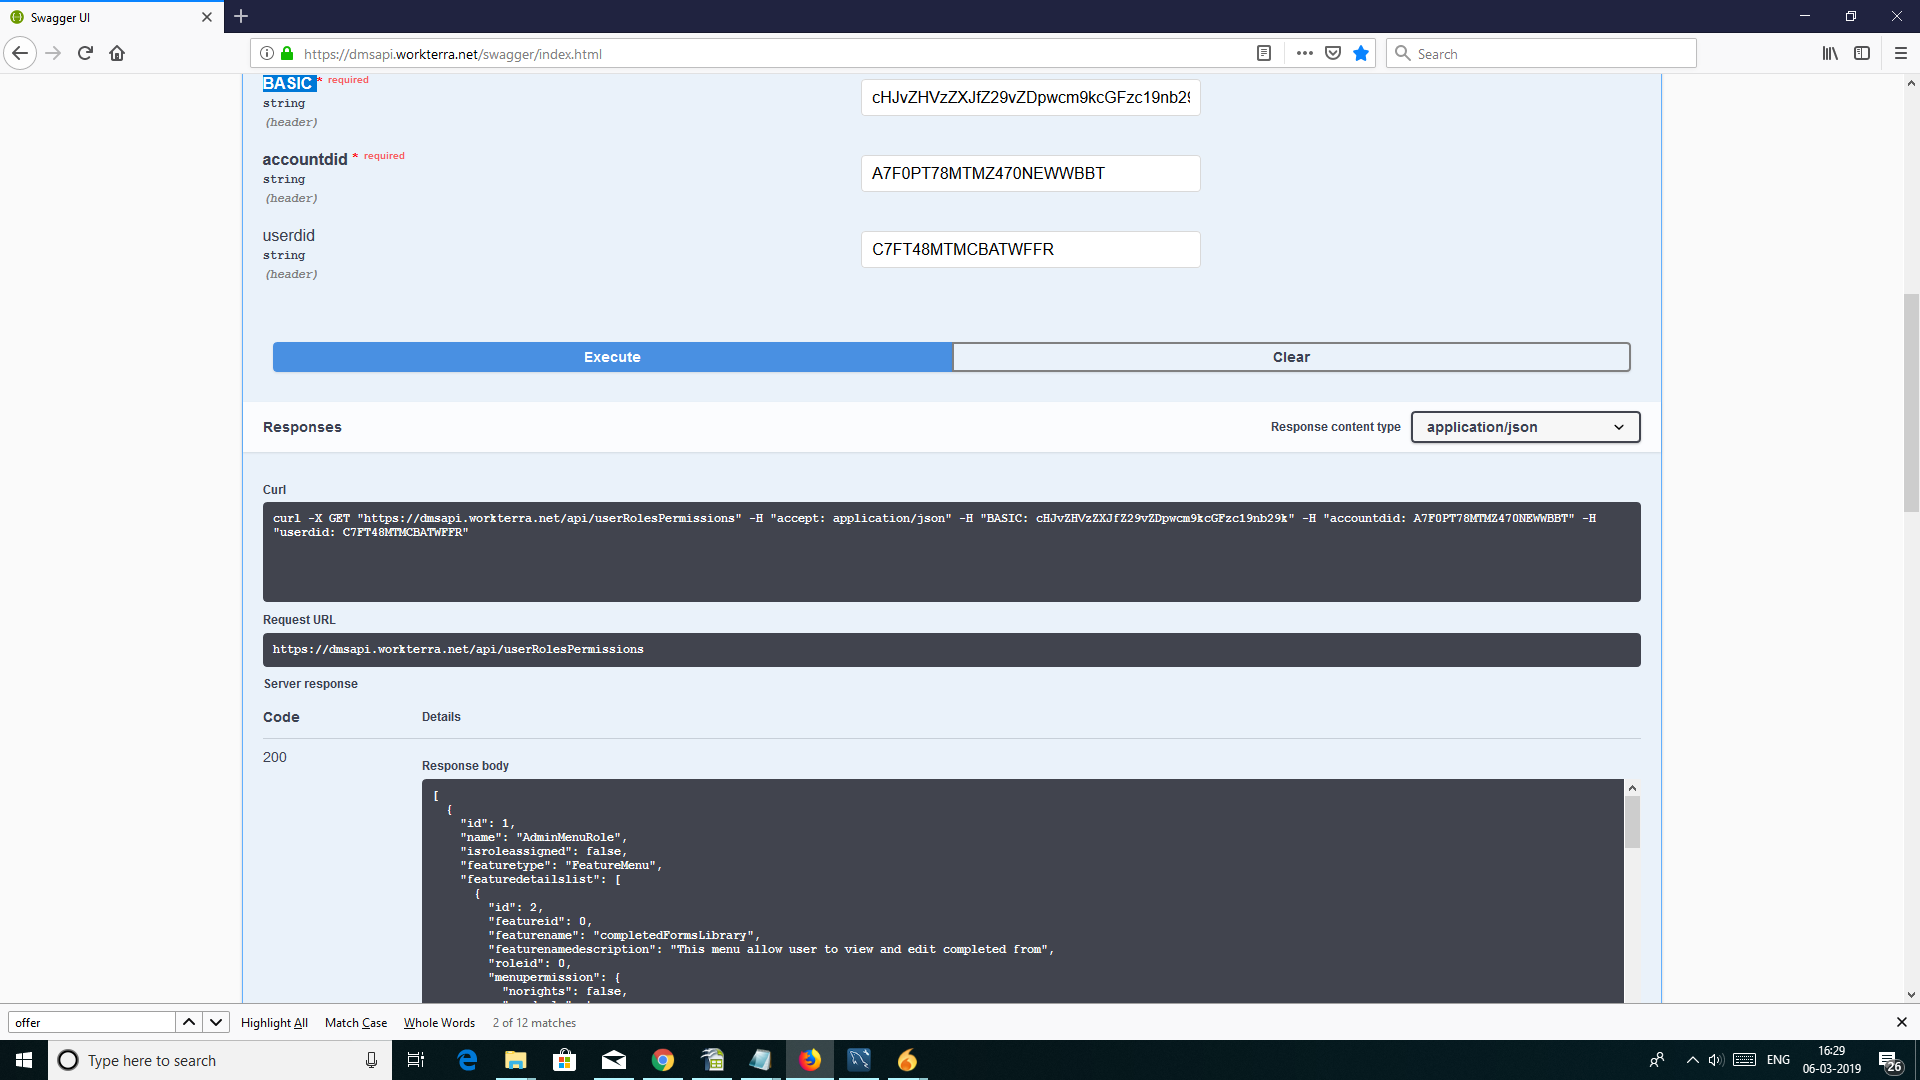Open the volume control in tray
Viewport: 1920px width, 1080px height.
pyautogui.click(x=1716, y=1060)
